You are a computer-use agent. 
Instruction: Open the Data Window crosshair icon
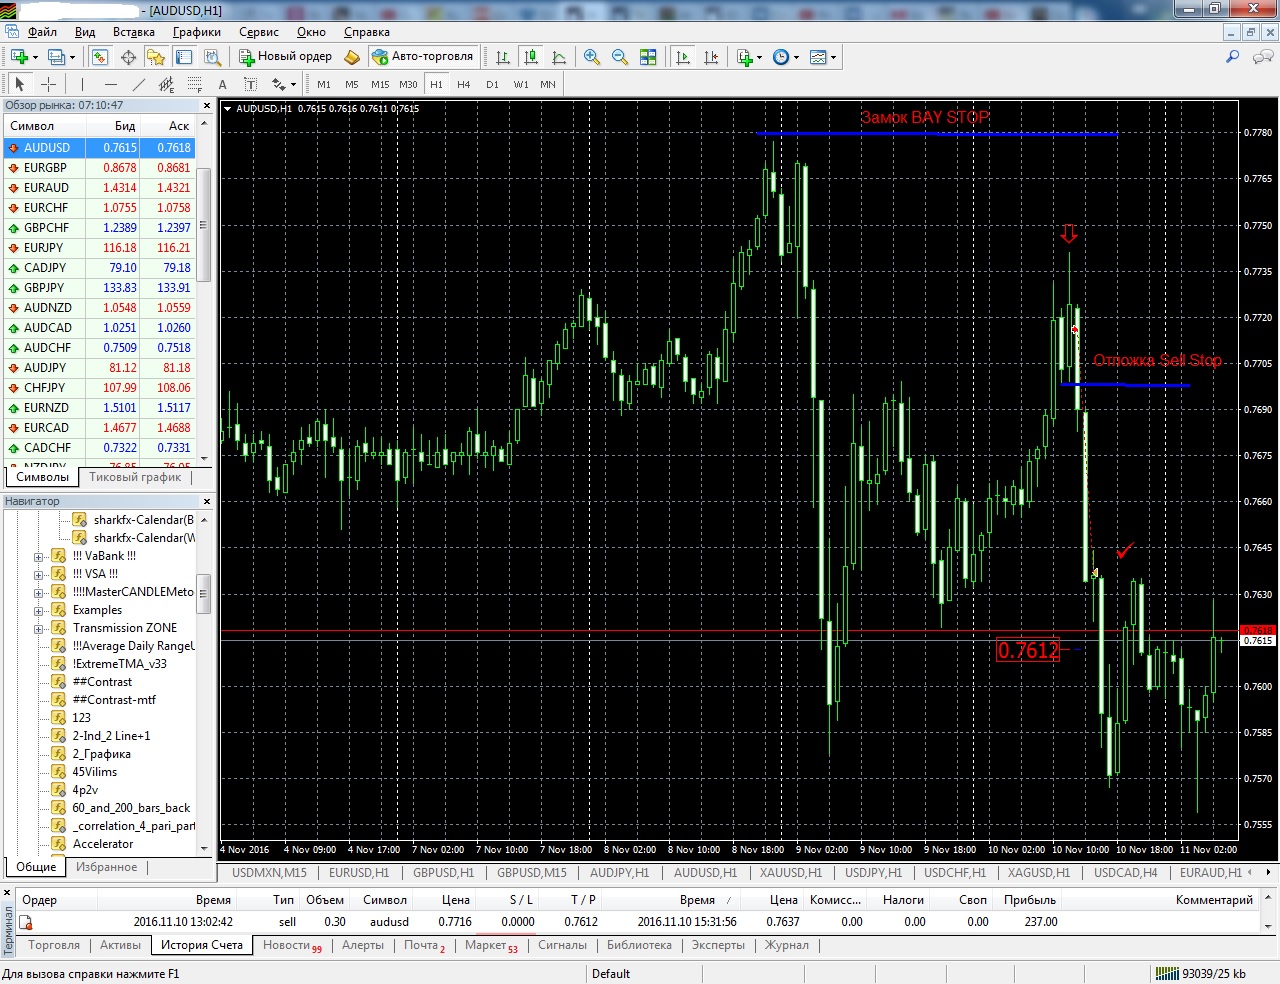128,57
